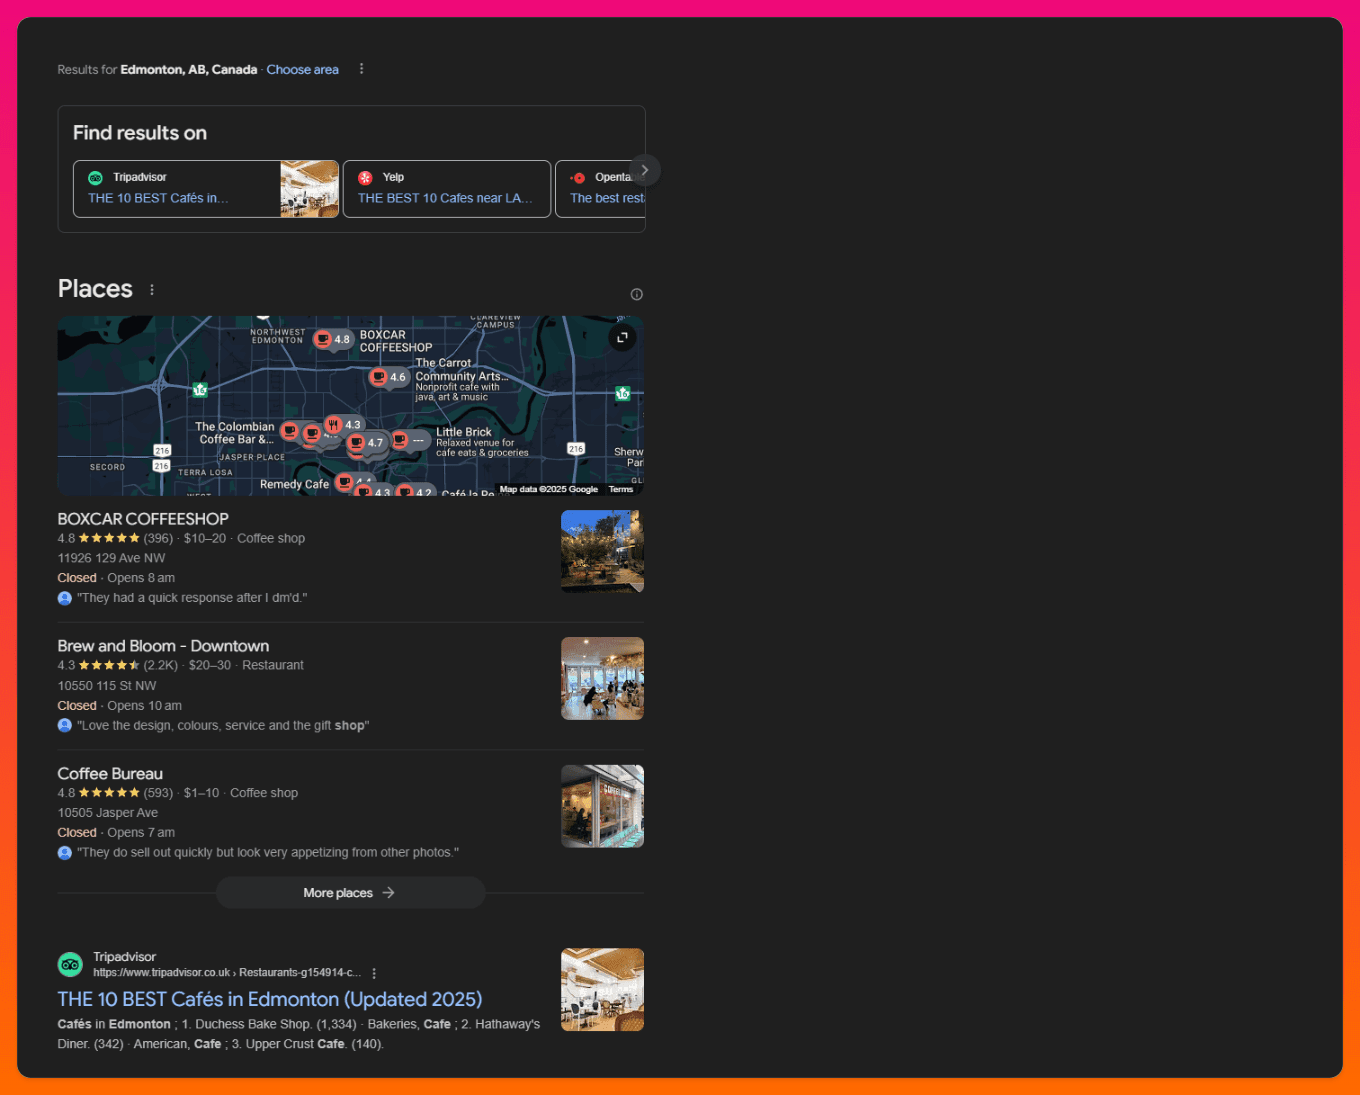Click the Terms link on the map
The image size is (1360, 1095).
(621, 489)
